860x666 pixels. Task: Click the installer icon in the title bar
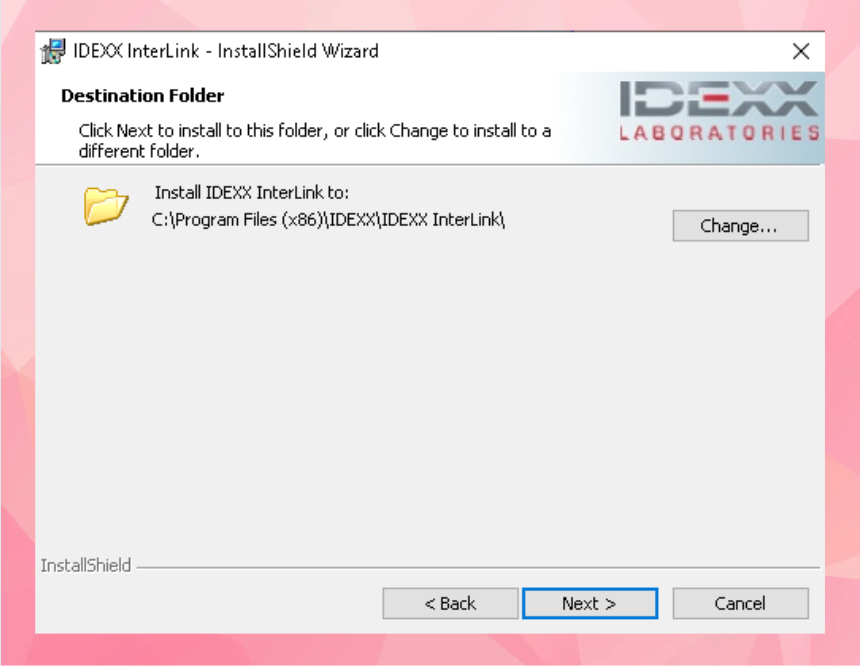click(x=53, y=52)
